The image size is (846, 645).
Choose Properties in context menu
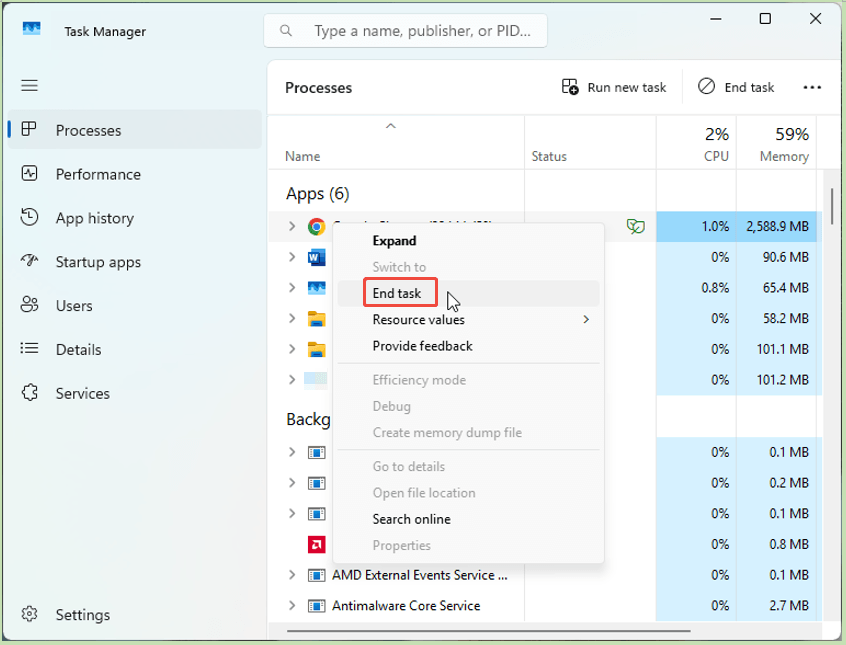[468, 546]
